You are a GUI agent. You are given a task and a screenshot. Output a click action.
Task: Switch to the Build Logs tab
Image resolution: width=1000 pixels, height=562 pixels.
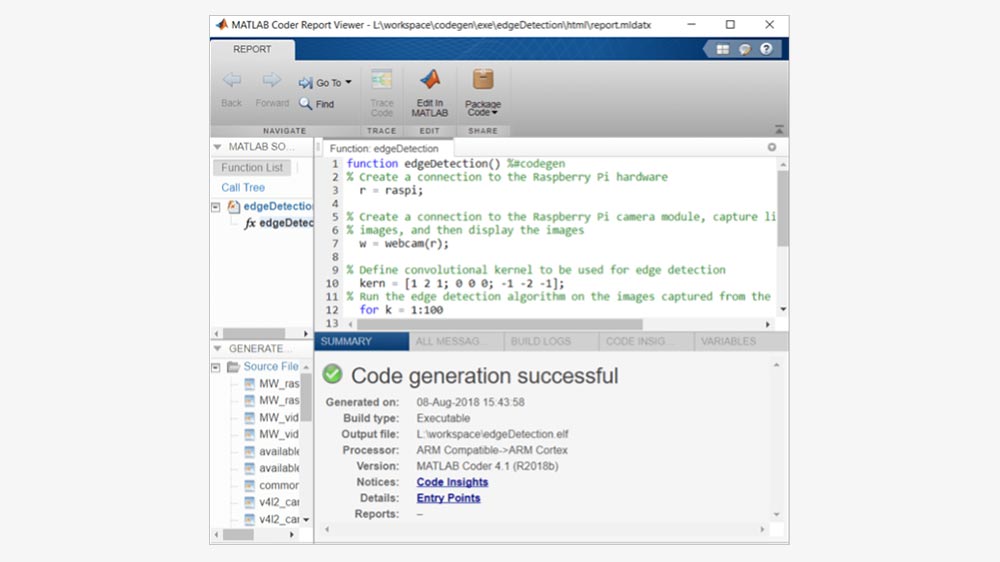coord(541,342)
